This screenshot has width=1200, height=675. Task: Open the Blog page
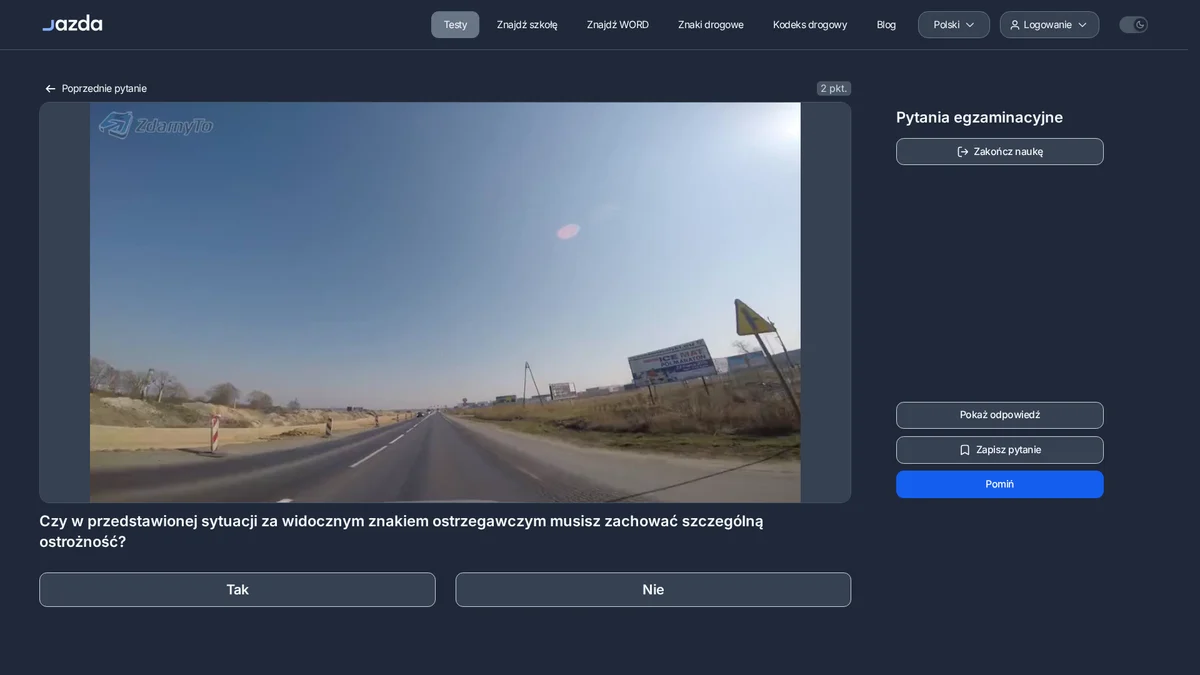[x=886, y=25]
